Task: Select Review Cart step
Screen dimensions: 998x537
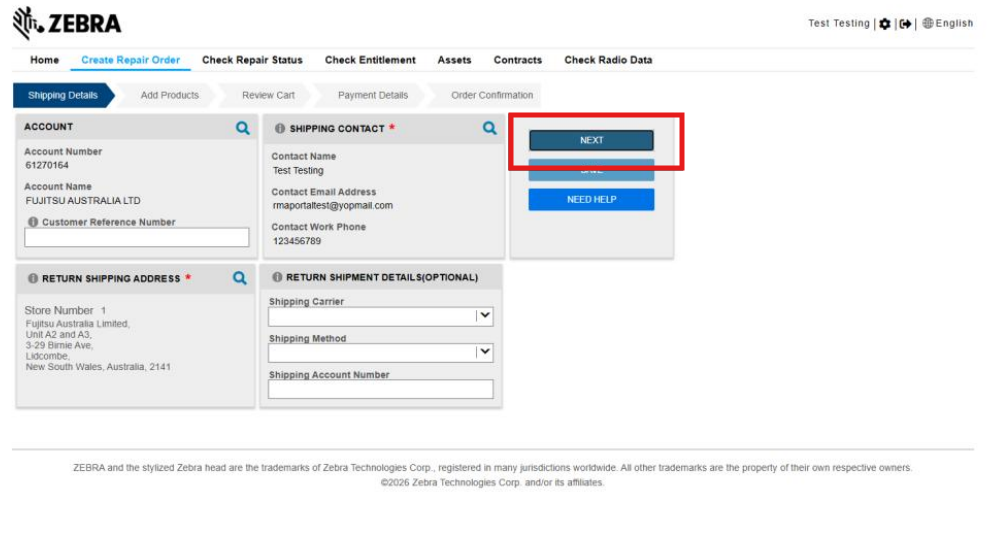Action: [x=268, y=95]
